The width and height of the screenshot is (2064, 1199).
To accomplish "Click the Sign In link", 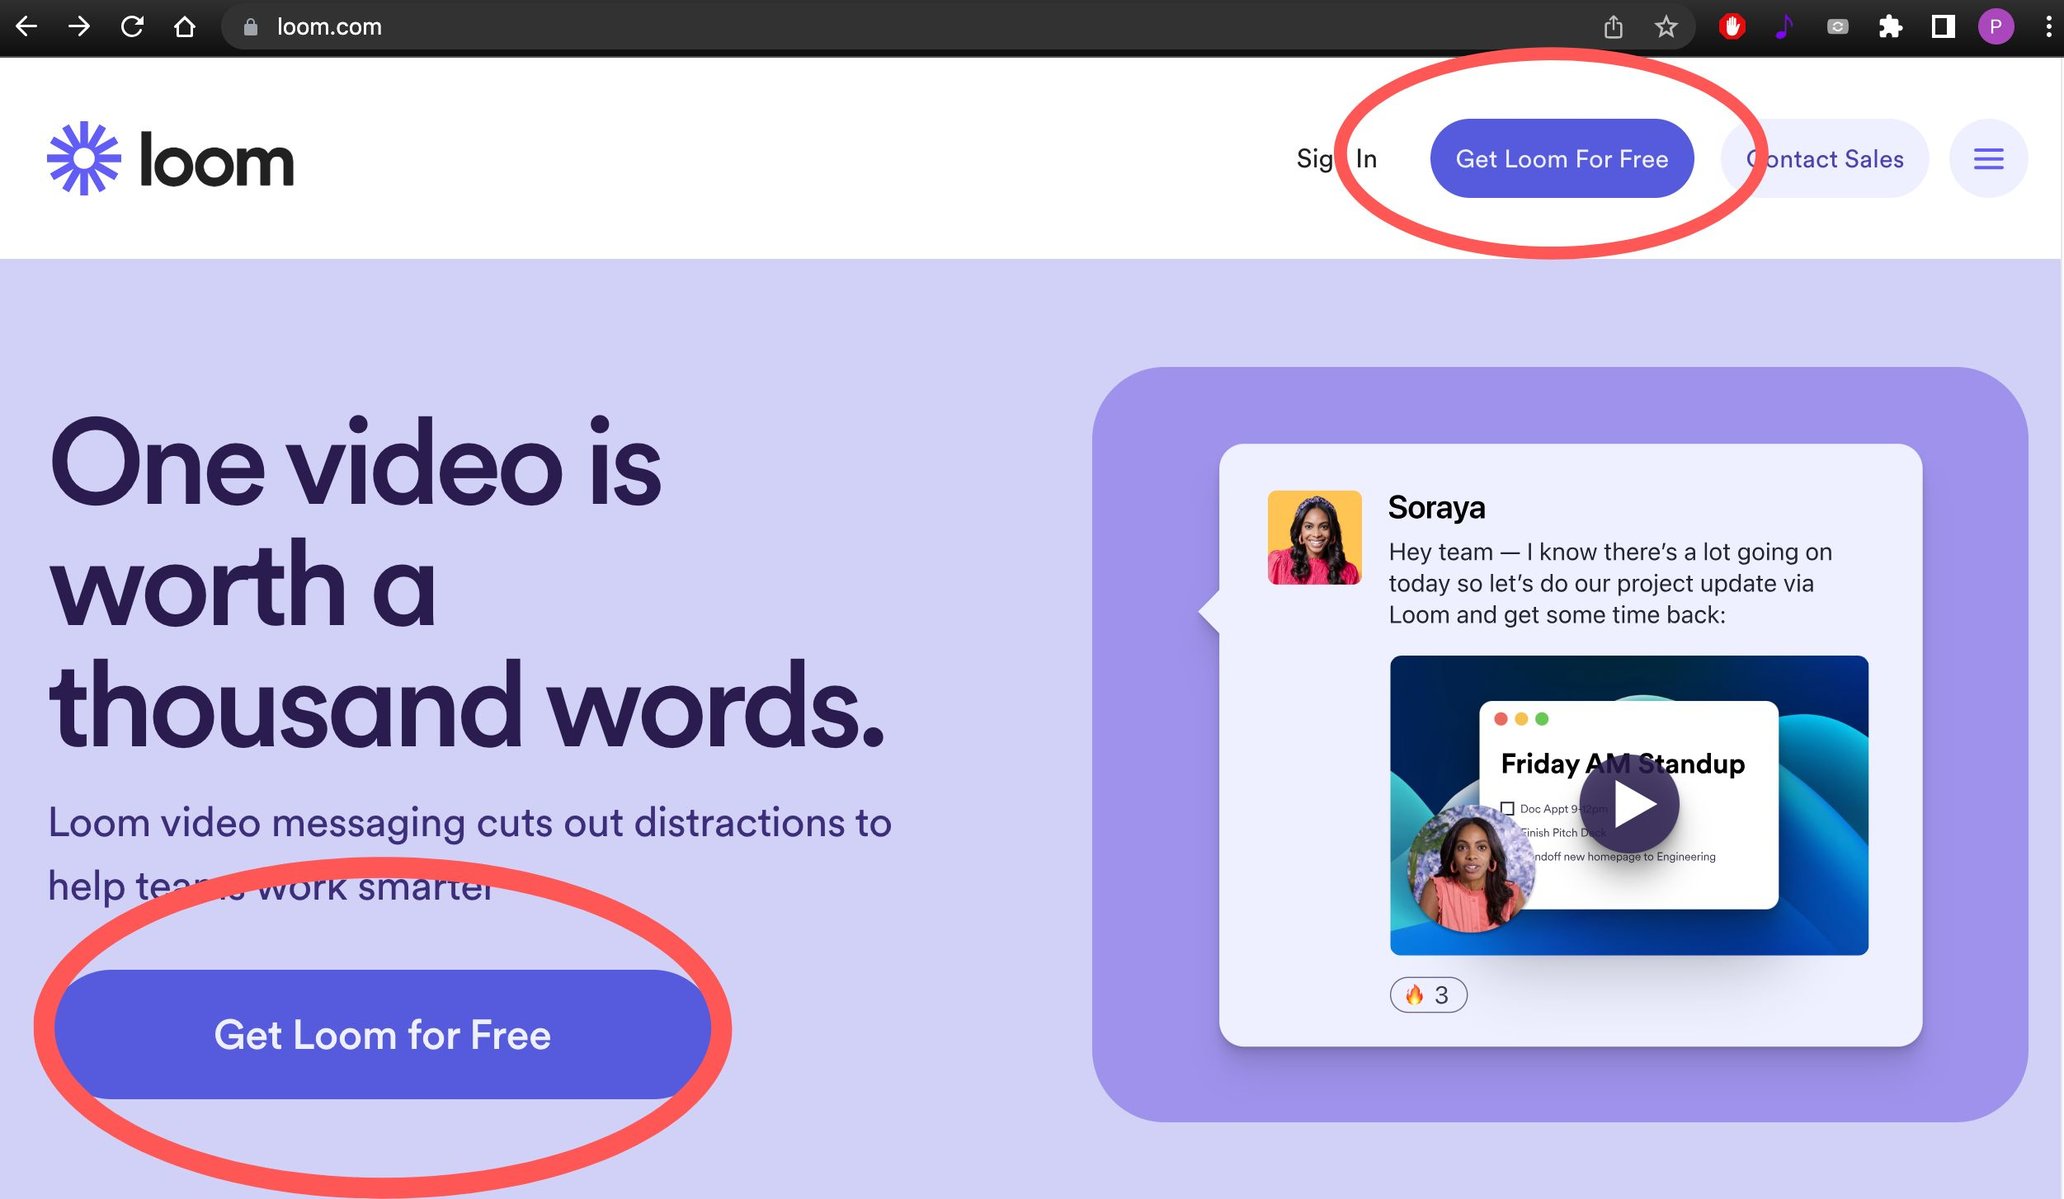I will click(1336, 159).
